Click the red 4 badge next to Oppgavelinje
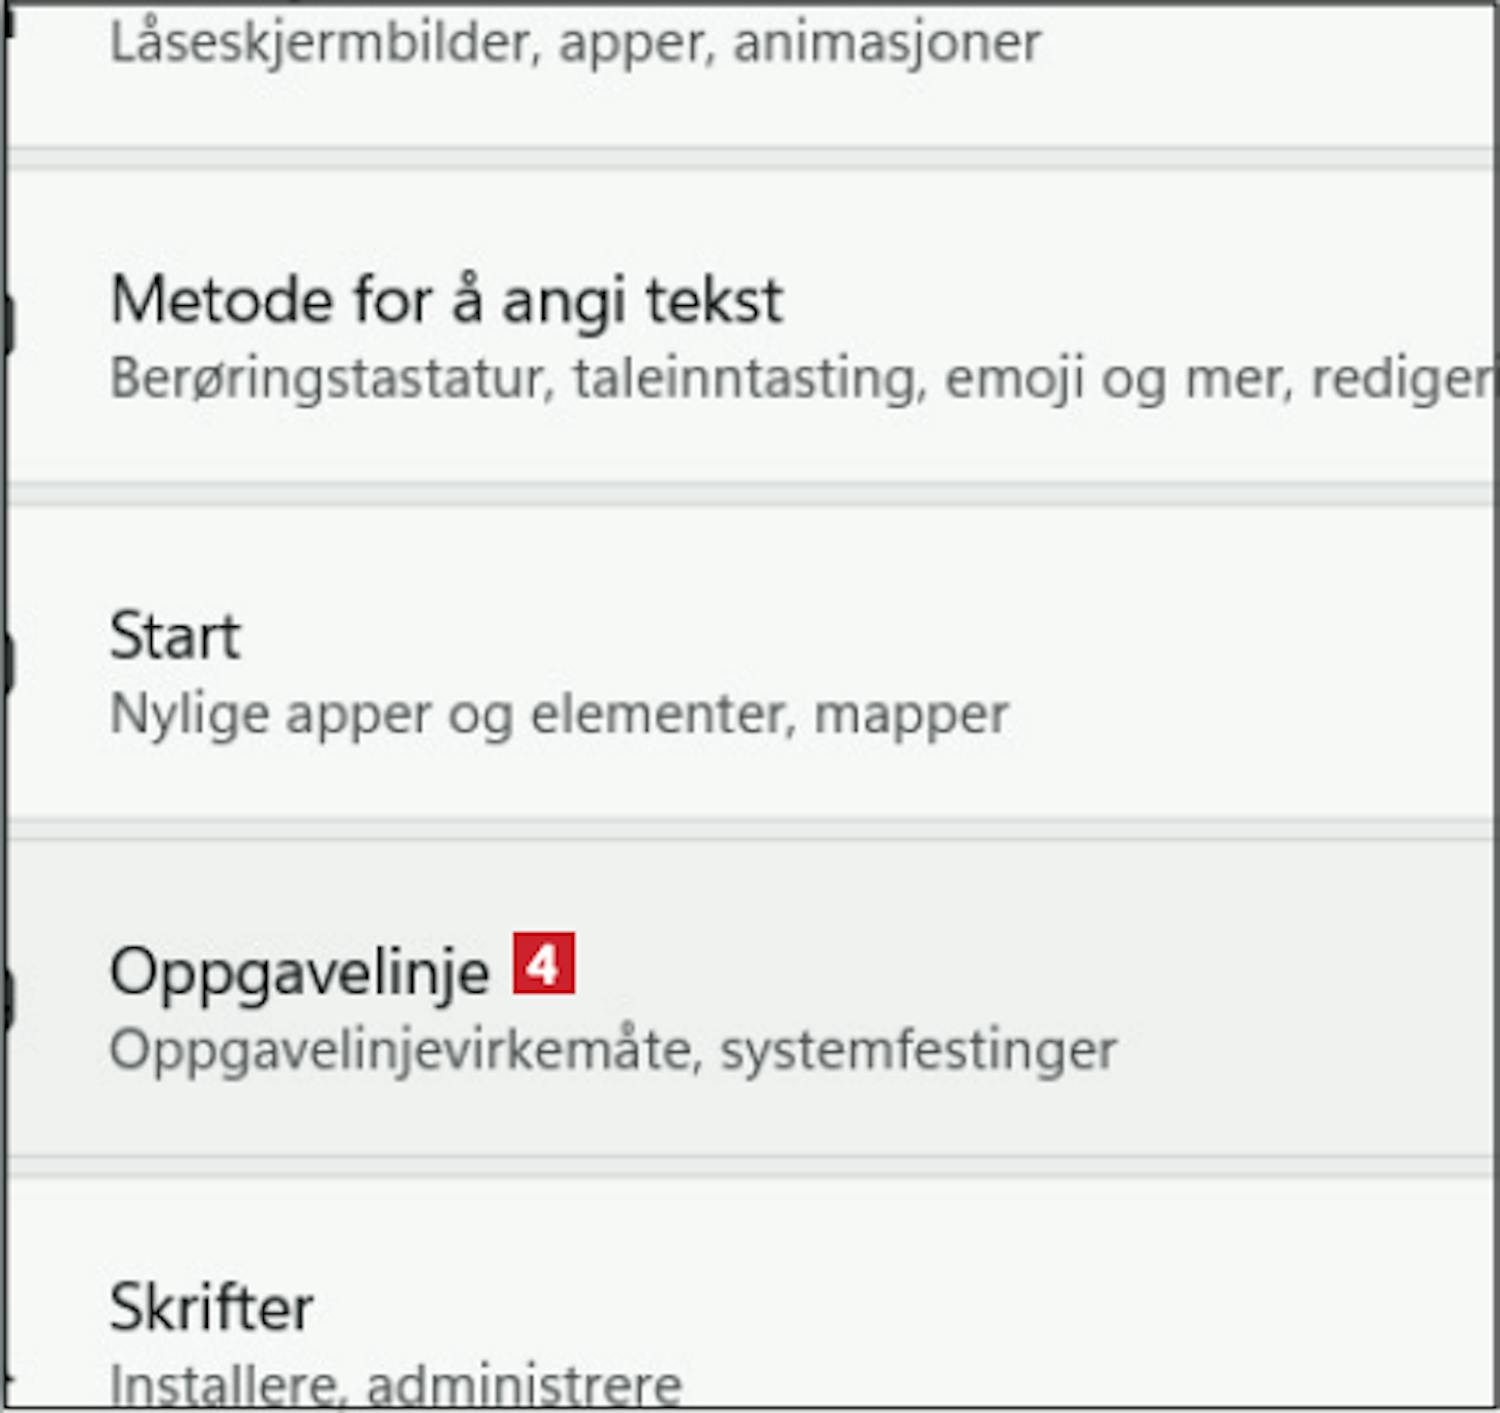The height and width of the screenshot is (1413, 1500). [544, 964]
